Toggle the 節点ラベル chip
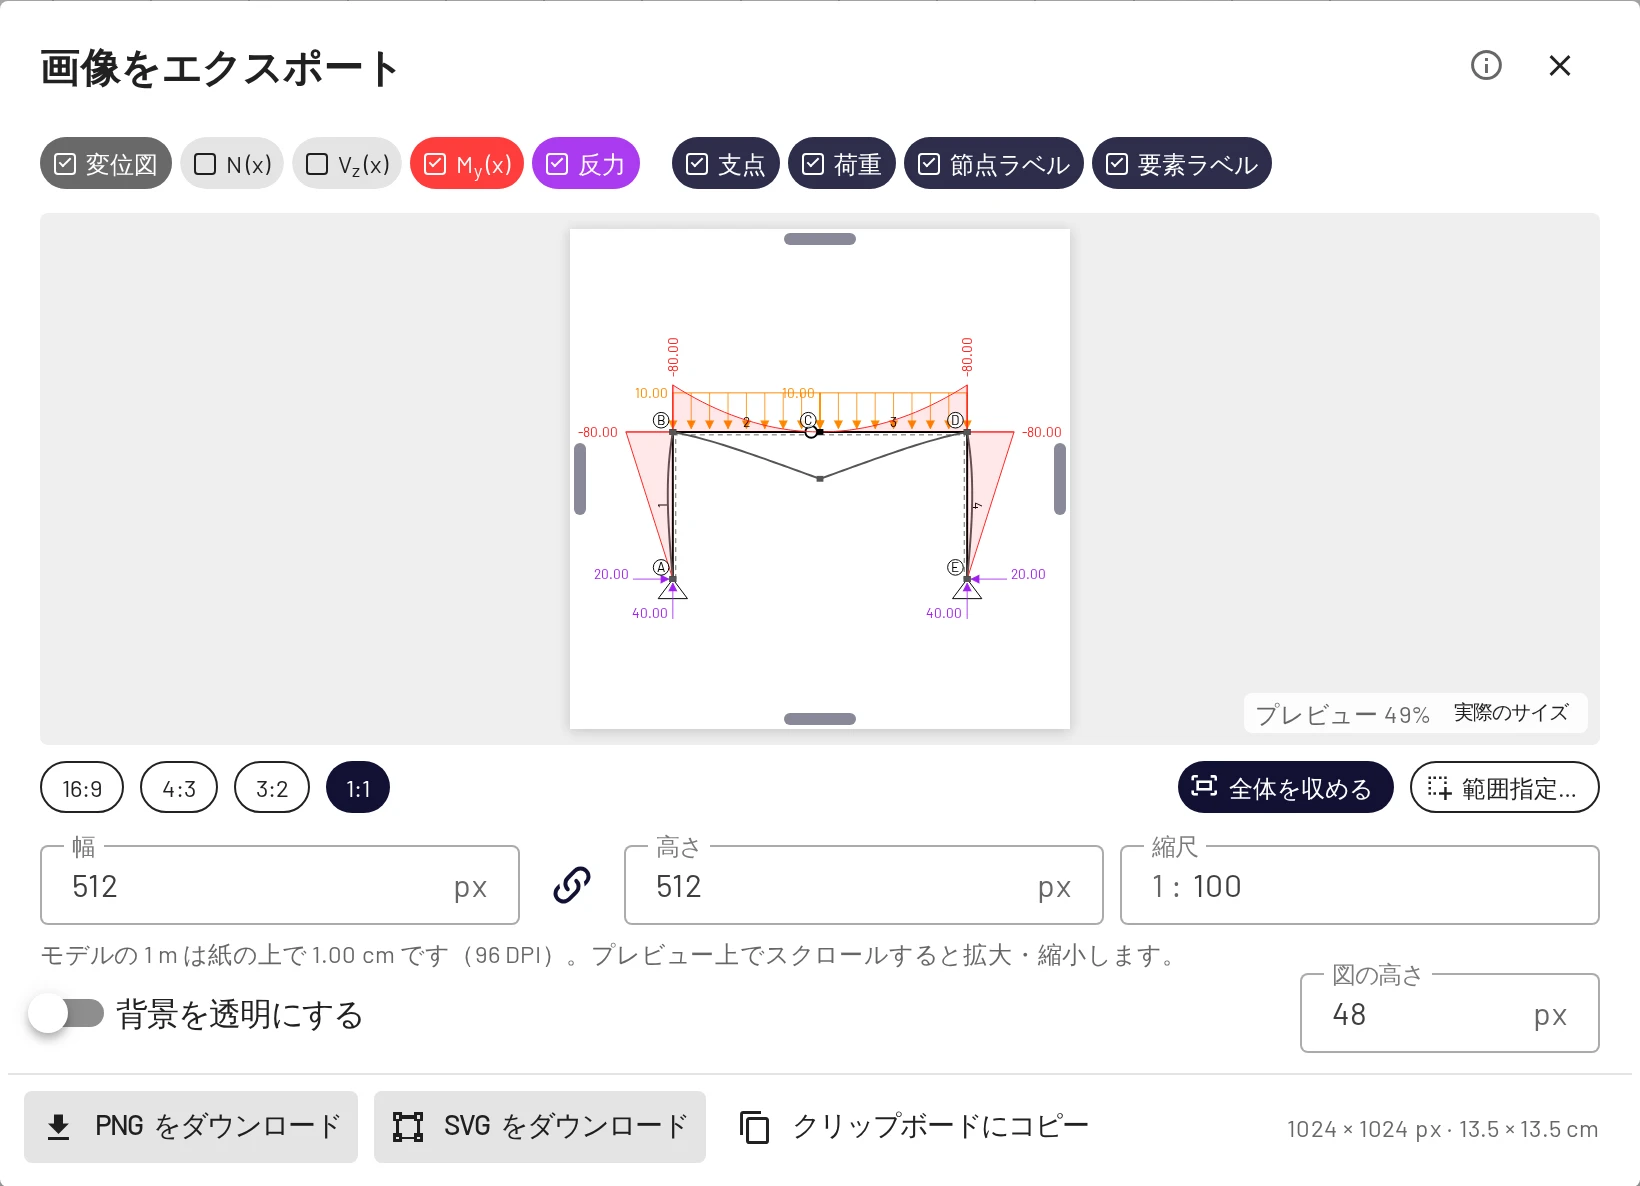 994,164
